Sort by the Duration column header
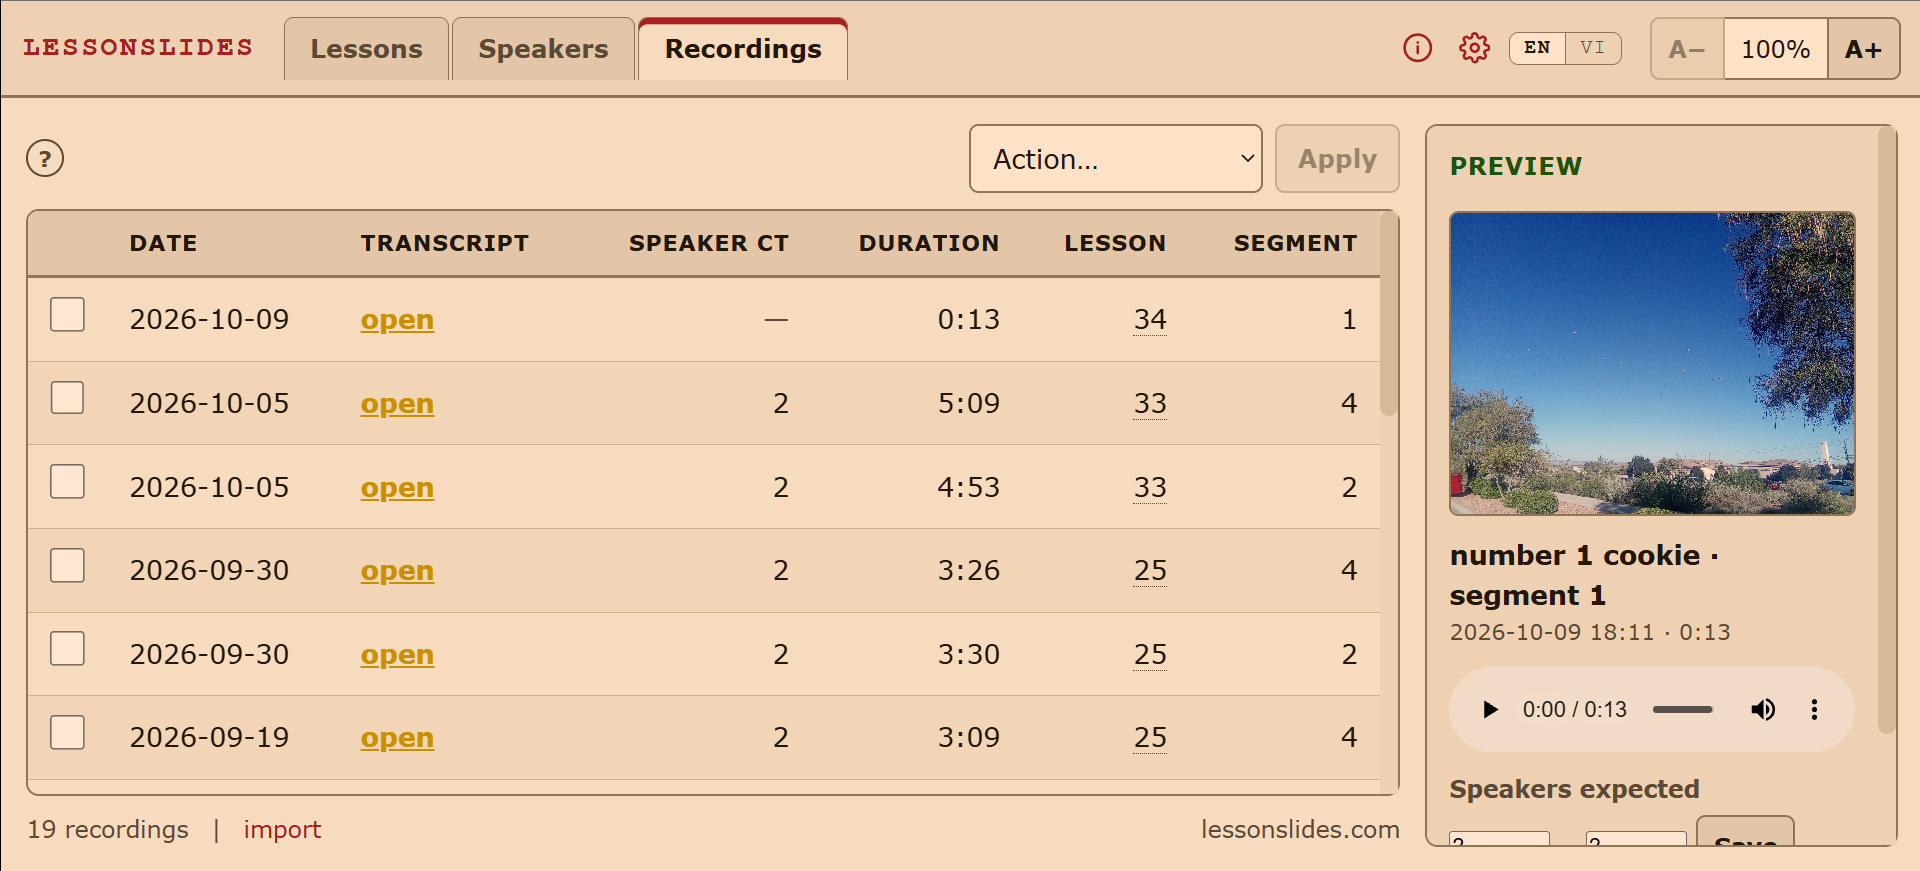Viewport: 1920px width, 871px height. (x=929, y=243)
